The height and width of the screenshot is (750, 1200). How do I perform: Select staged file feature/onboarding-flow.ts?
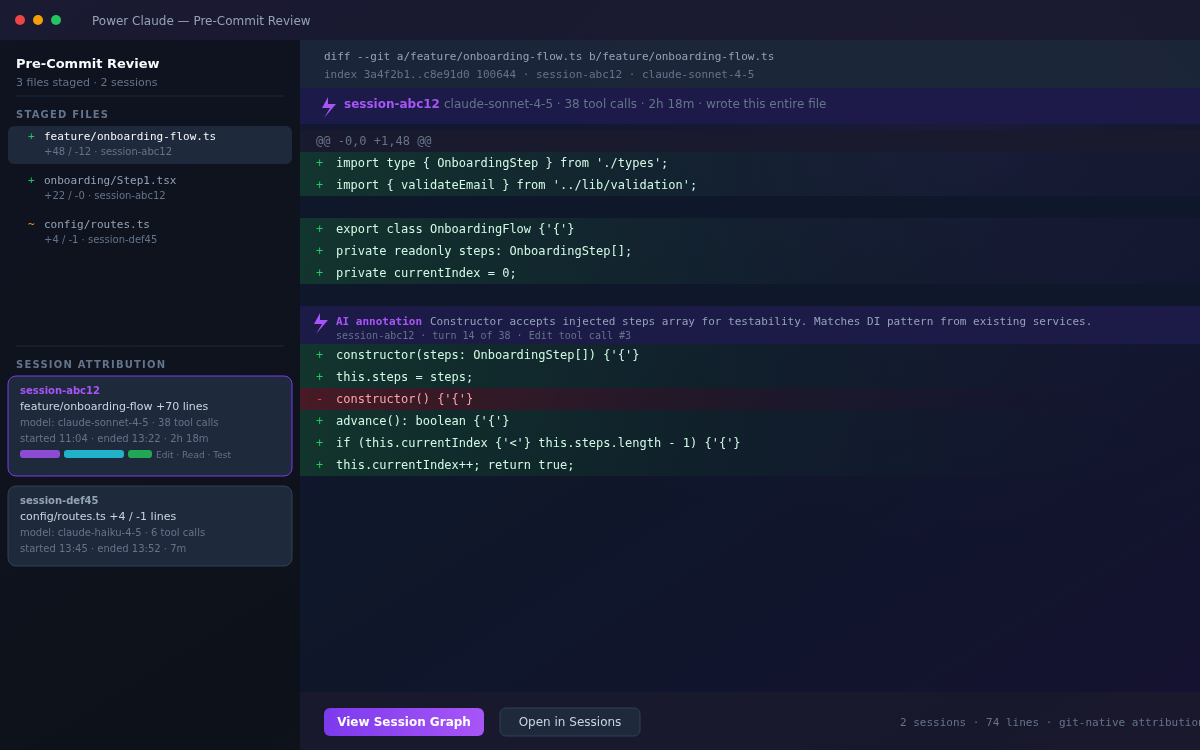[x=150, y=145]
